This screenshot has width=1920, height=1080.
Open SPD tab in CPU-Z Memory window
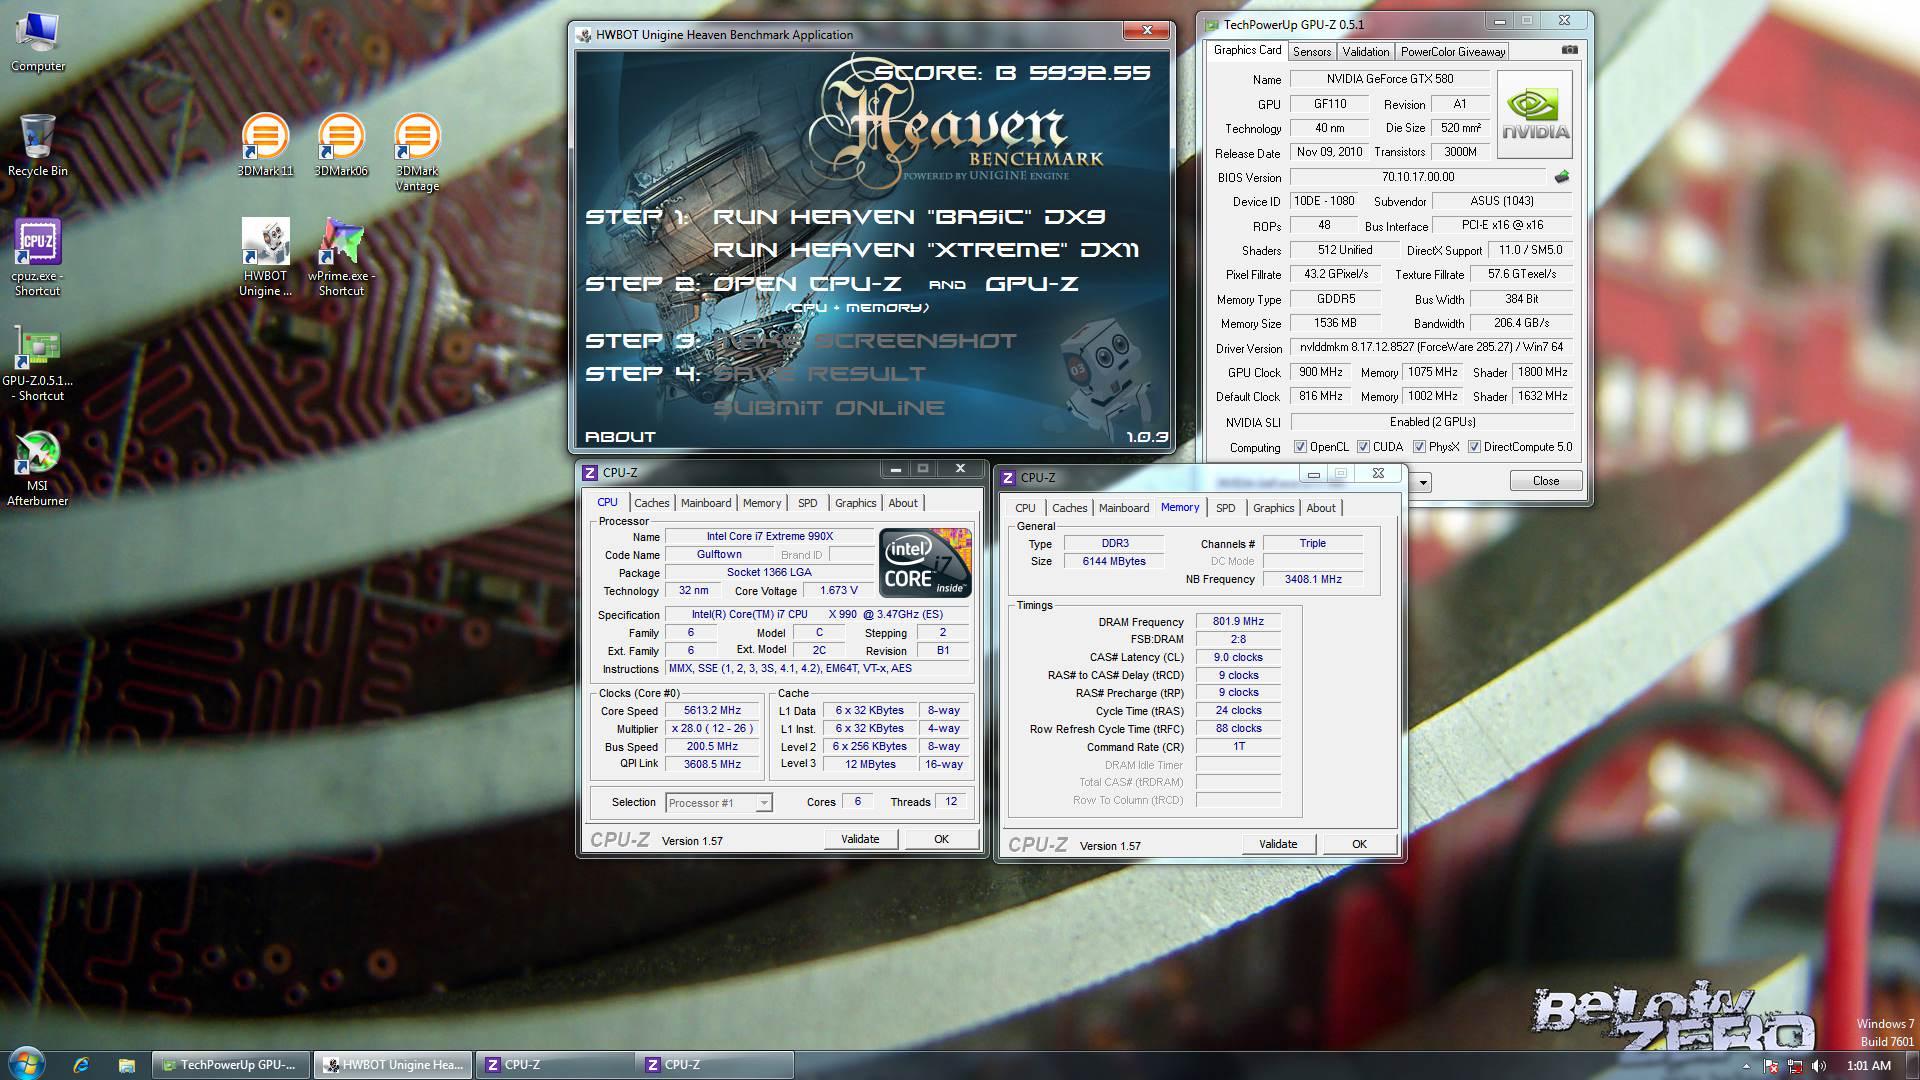coord(1226,508)
